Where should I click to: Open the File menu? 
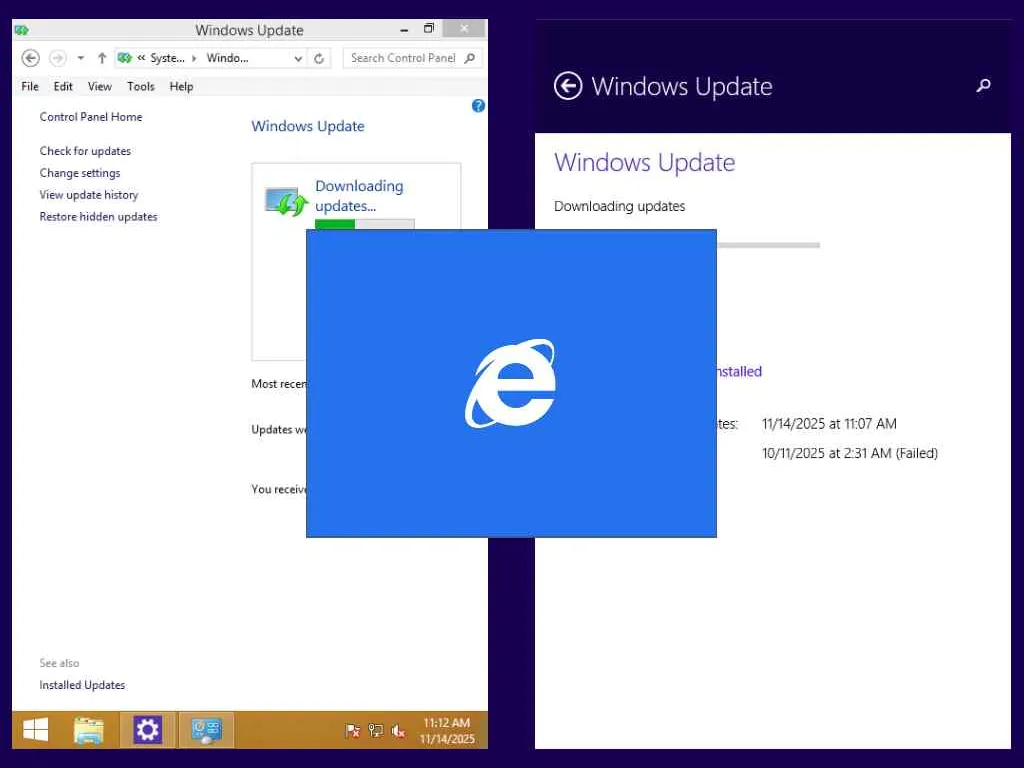pos(30,86)
